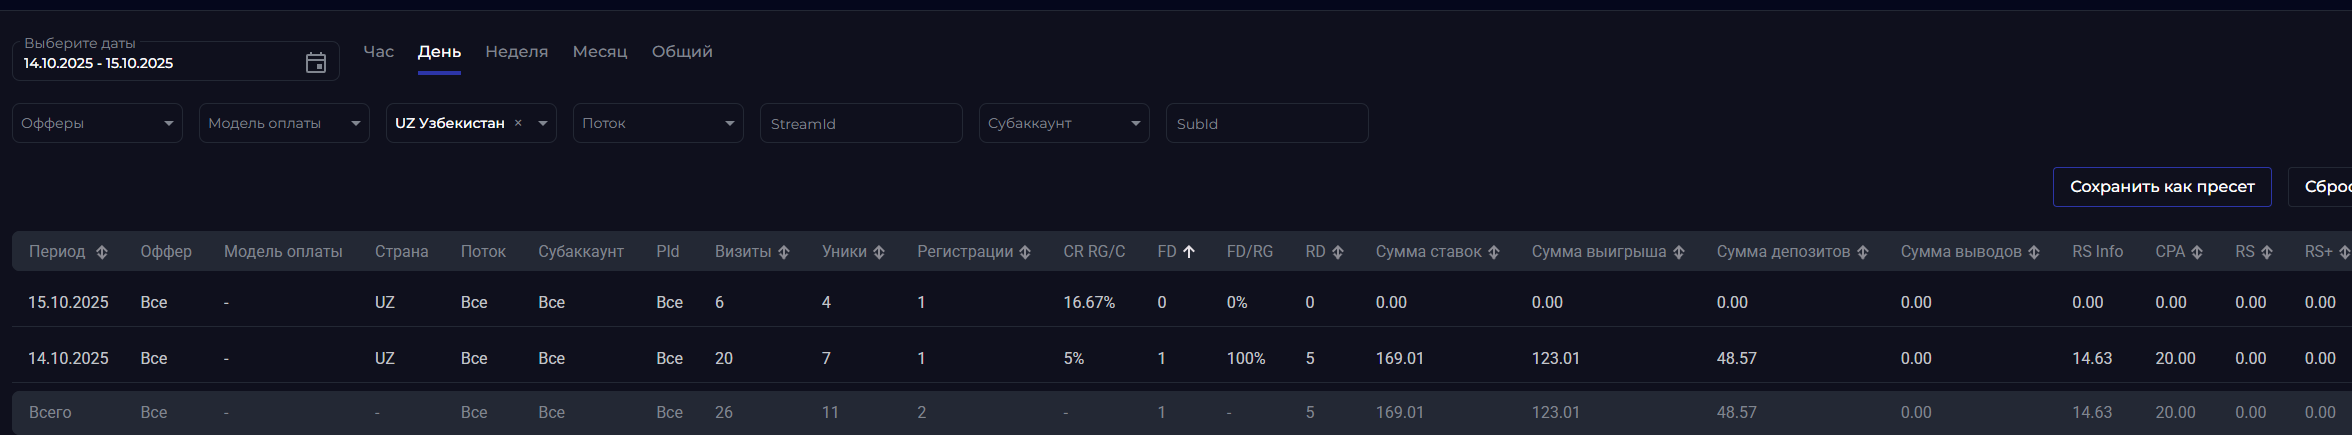The width and height of the screenshot is (2352, 435).
Task: Toggle FD column sort arrow
Action: [1189, 252]
